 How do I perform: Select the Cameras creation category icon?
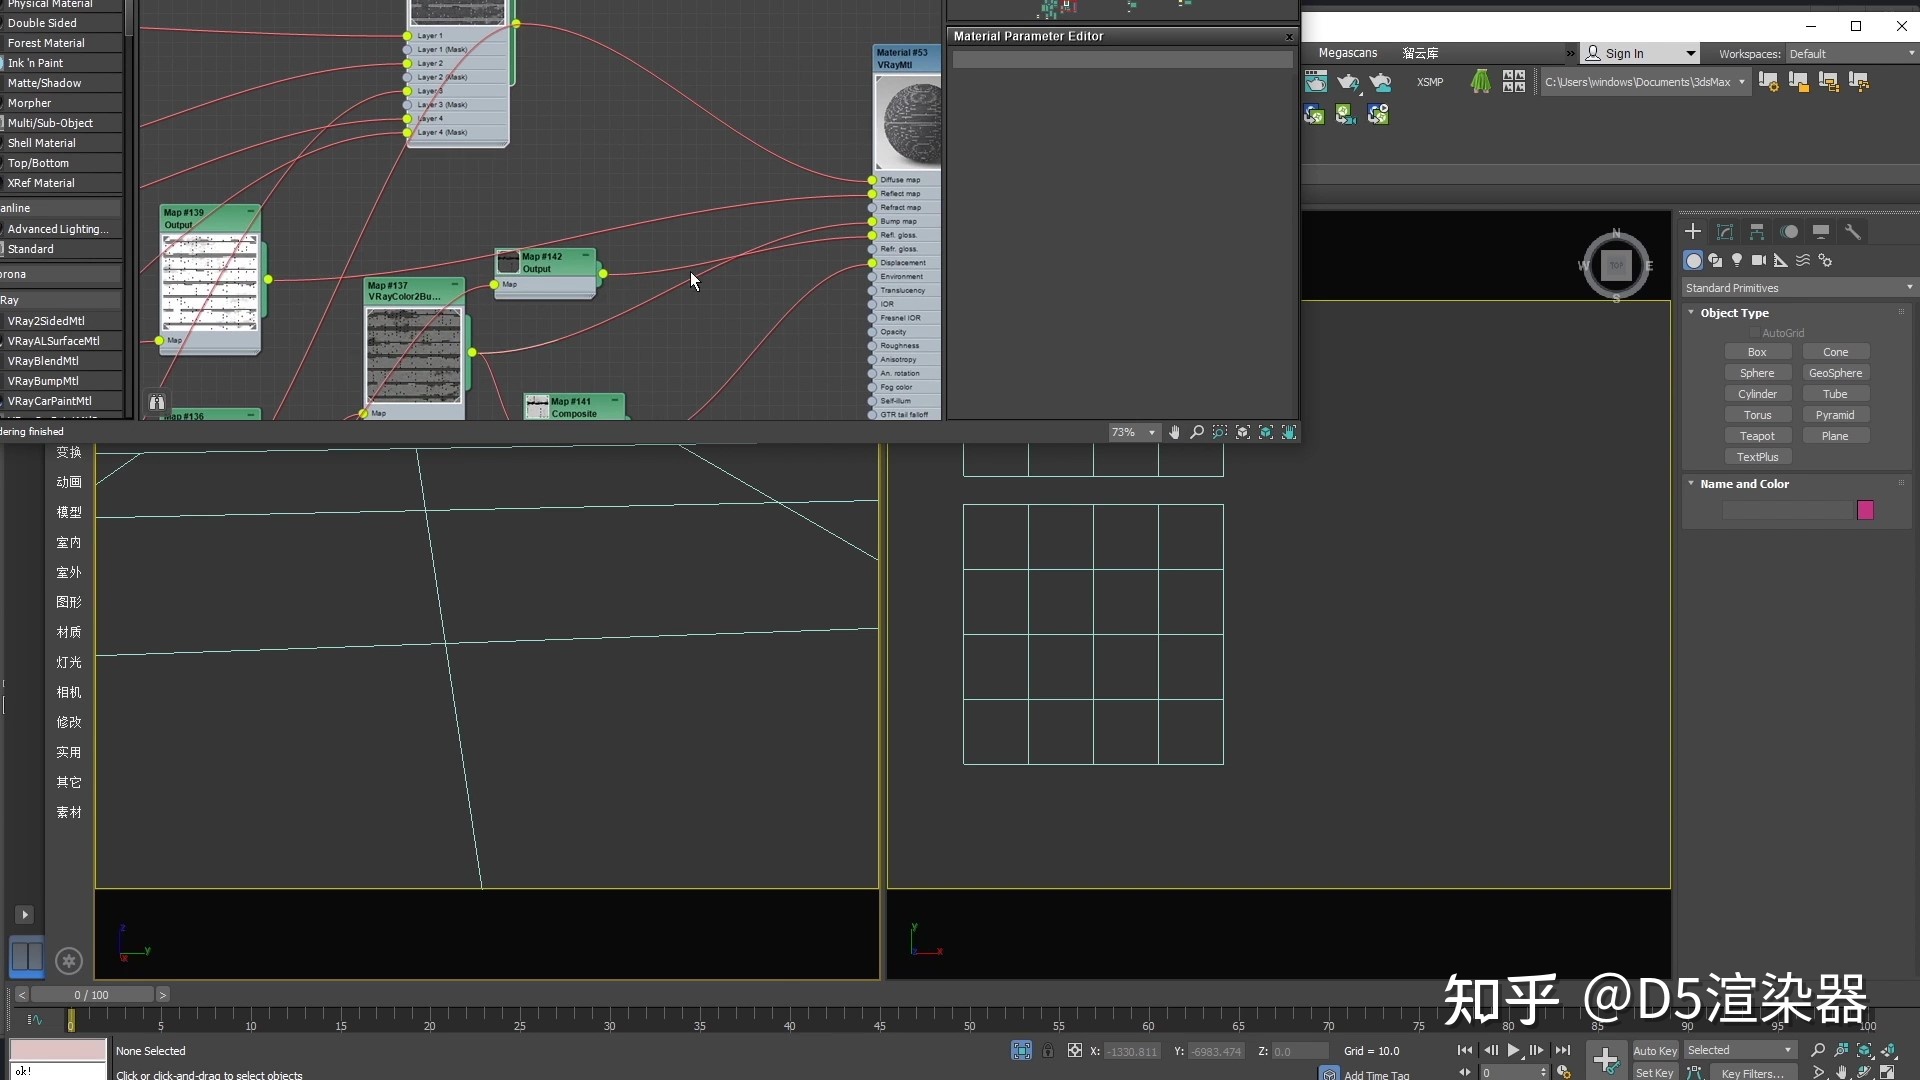(x=1759, y=260)
